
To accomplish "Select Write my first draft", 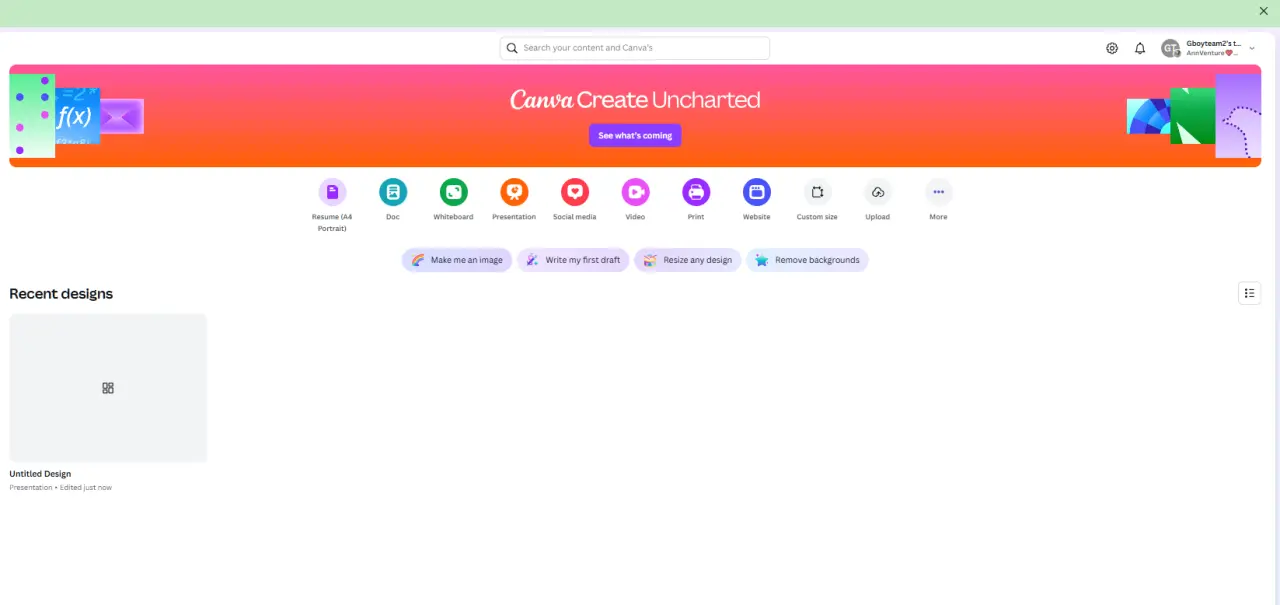I will pyautogui.click(x=573, y=260).
